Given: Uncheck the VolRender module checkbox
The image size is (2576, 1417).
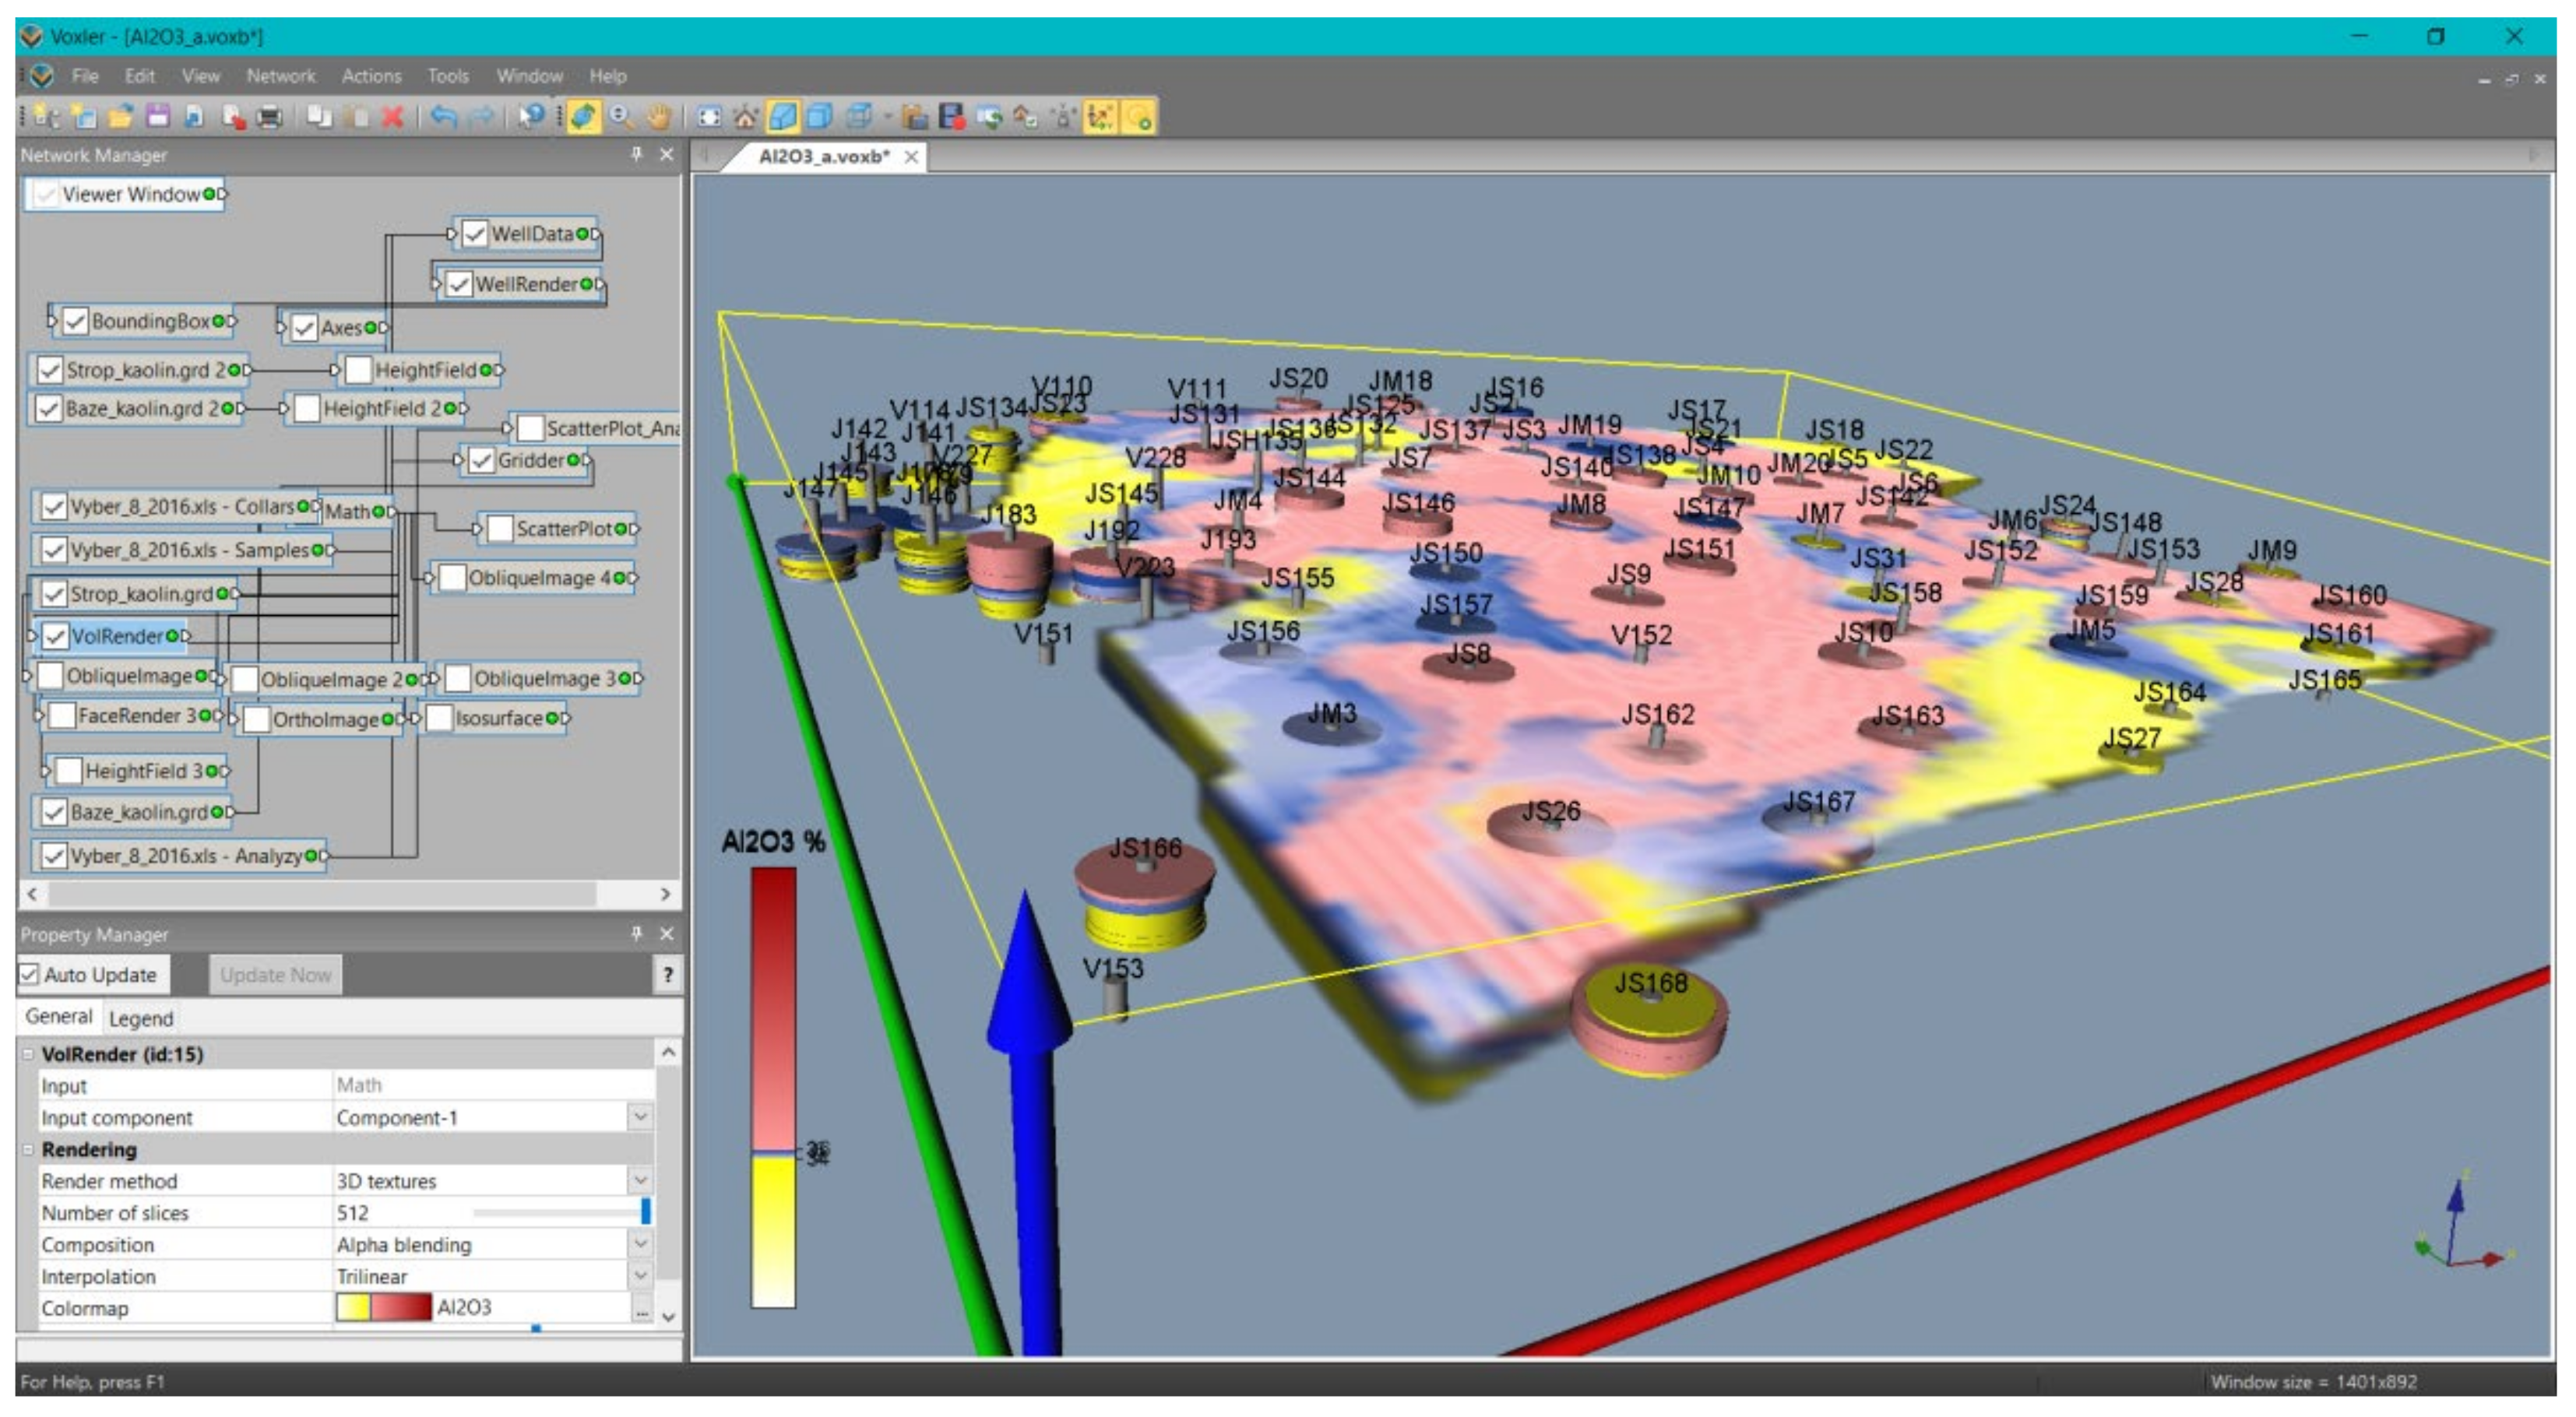Looking at the screenshot, I should 56,636.
